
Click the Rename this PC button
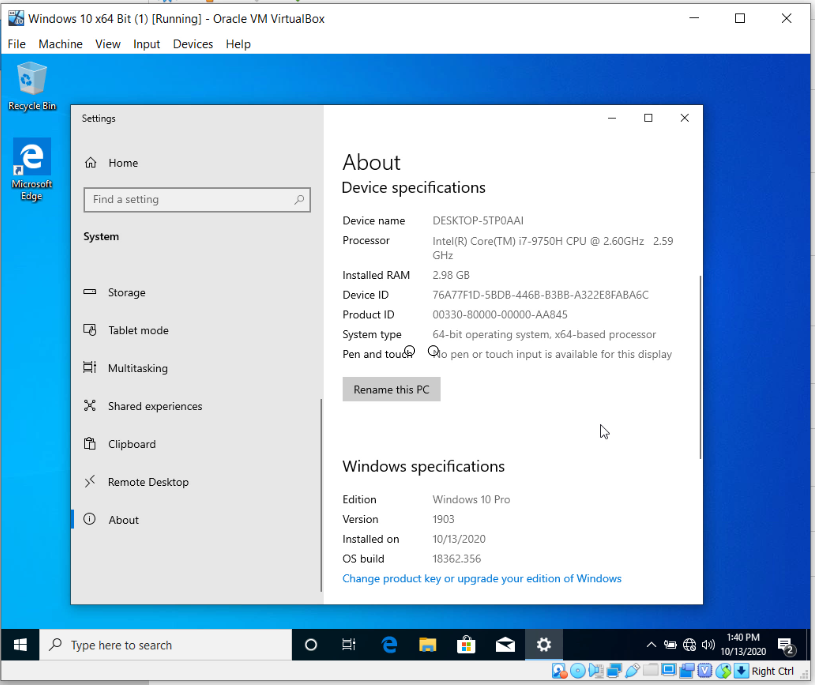[x=391, y=390]
